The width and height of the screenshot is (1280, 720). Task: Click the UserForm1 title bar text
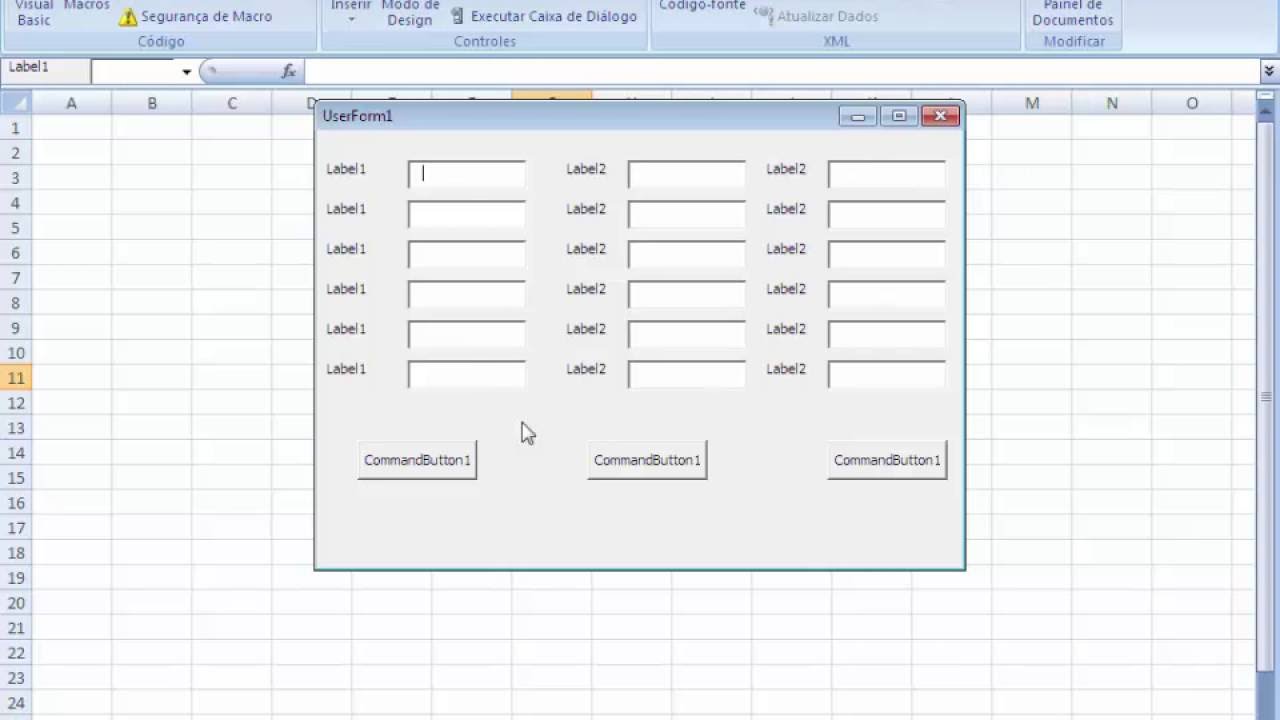click(357, 116)
